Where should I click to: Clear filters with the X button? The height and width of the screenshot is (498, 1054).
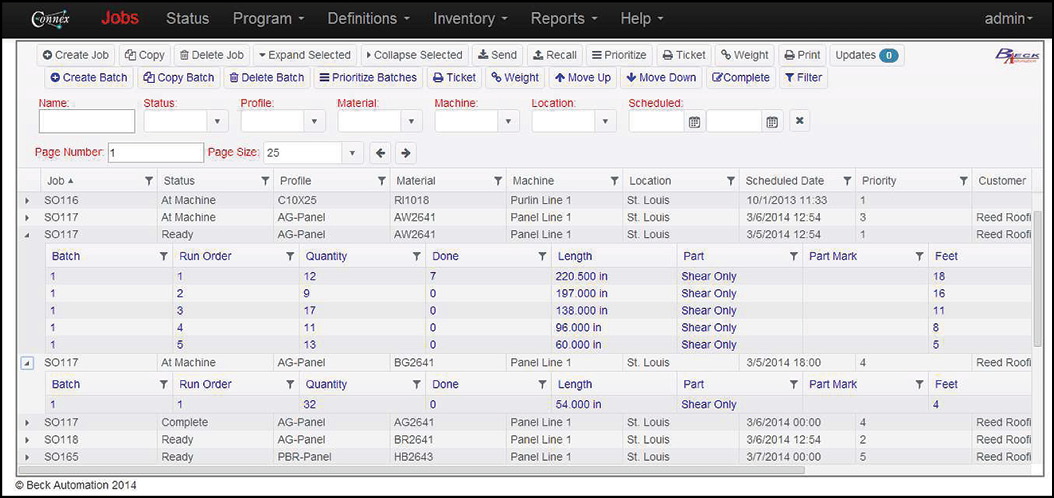[x=799, y=121]
